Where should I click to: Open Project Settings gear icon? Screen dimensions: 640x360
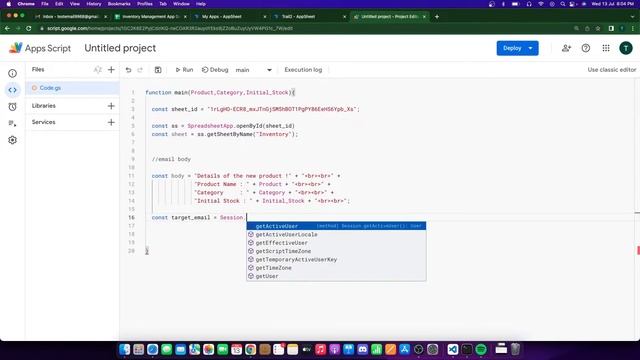pyautogui.click(x=13, y=140)
